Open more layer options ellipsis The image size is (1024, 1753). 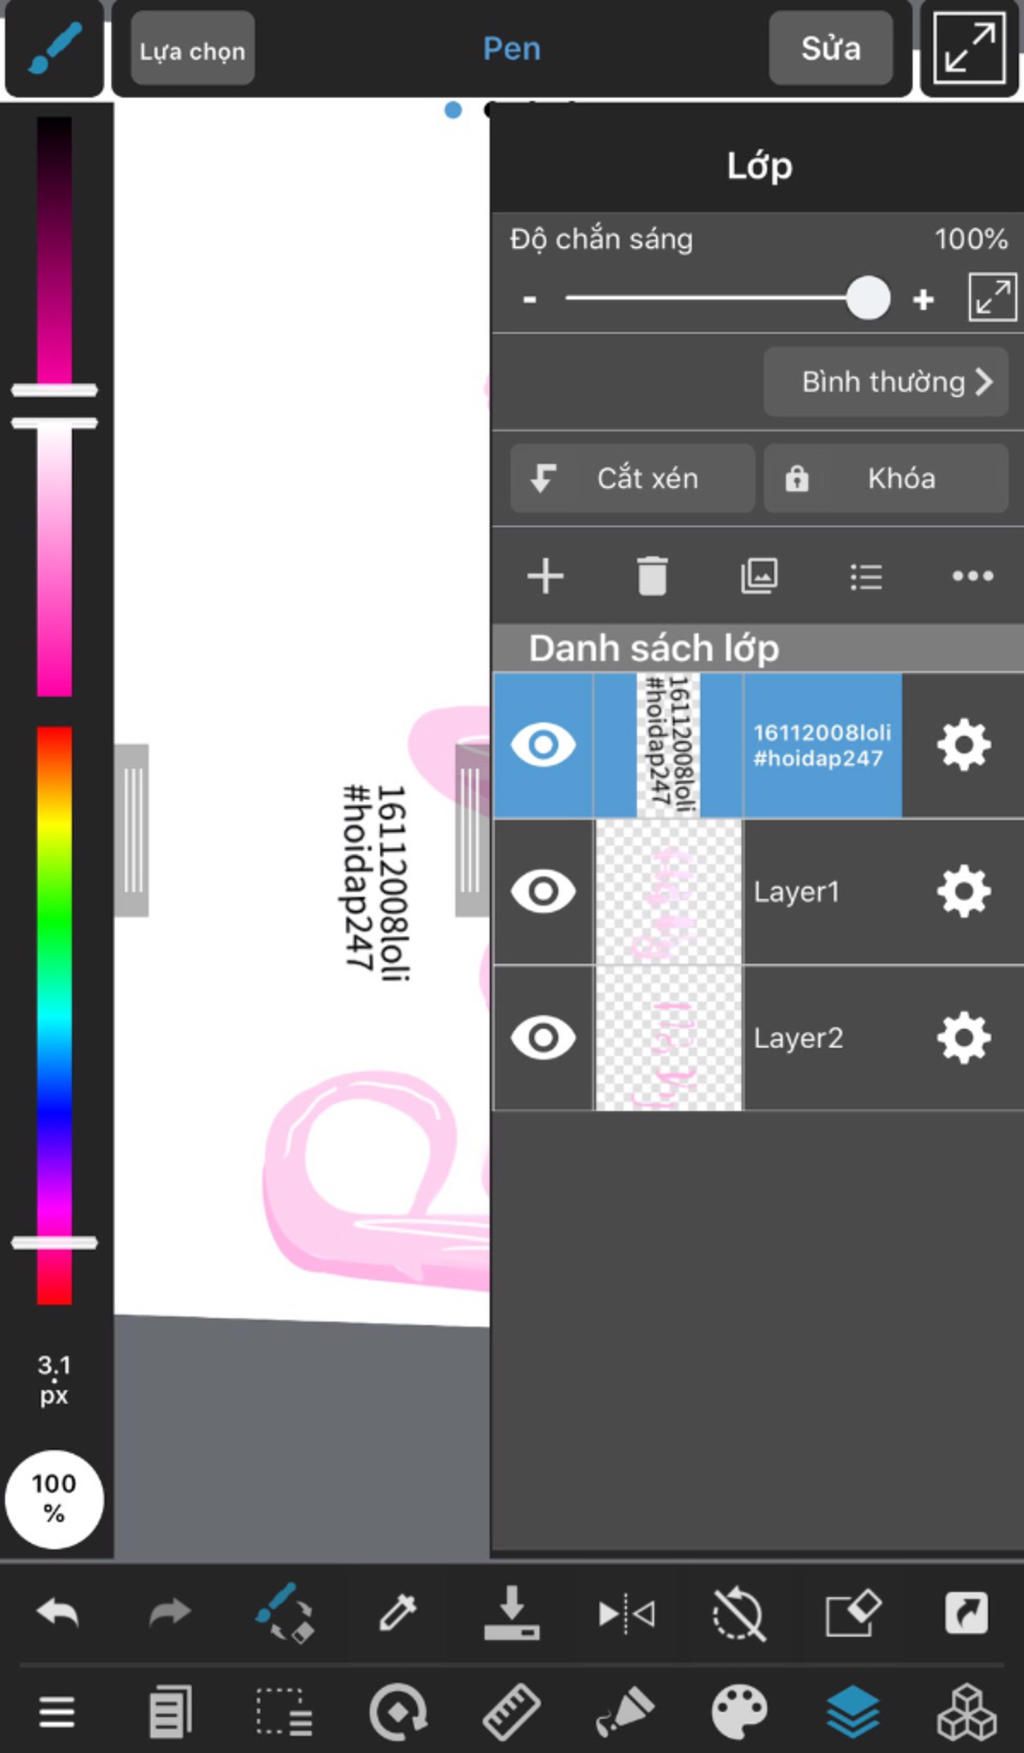point(972,576)
